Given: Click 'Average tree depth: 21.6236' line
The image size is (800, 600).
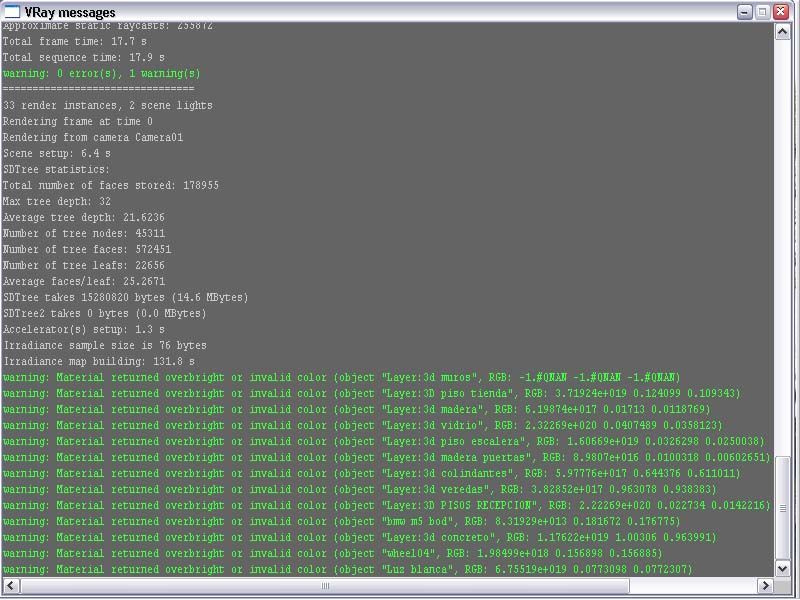Looking at the screenshot, I should (84, 217).
